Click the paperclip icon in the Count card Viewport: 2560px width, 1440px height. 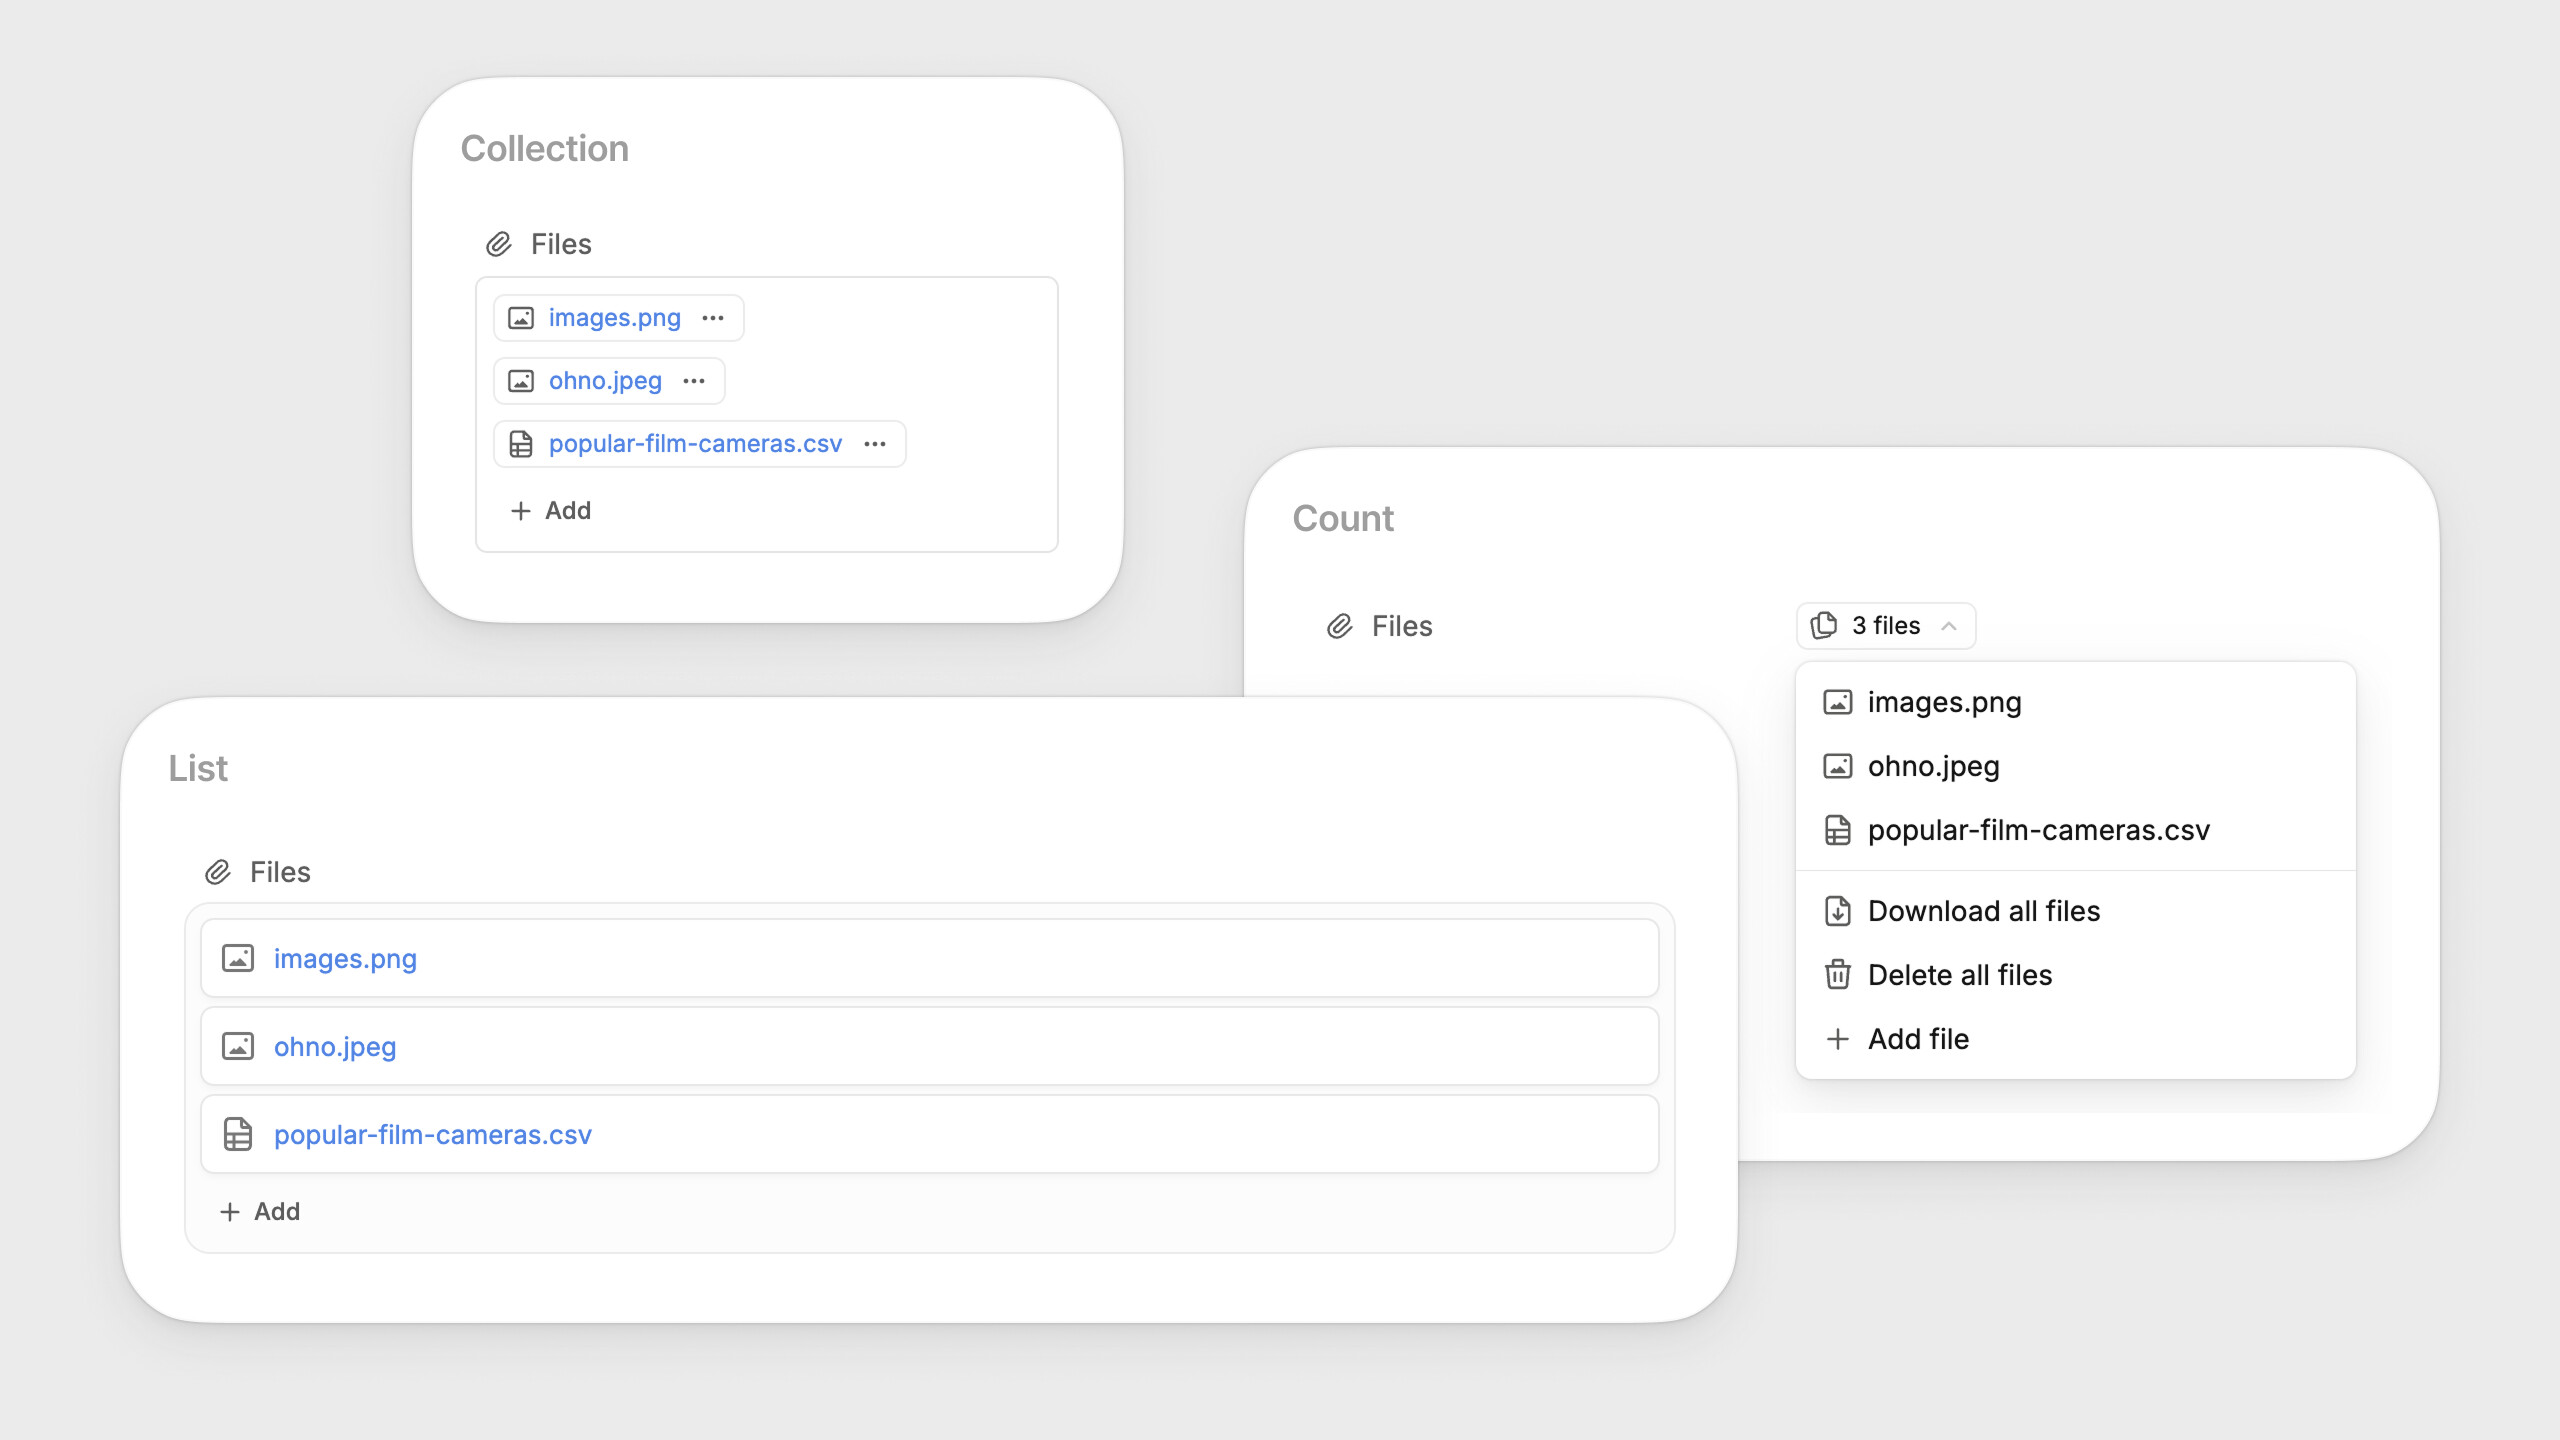click(x=1340, y=626)
